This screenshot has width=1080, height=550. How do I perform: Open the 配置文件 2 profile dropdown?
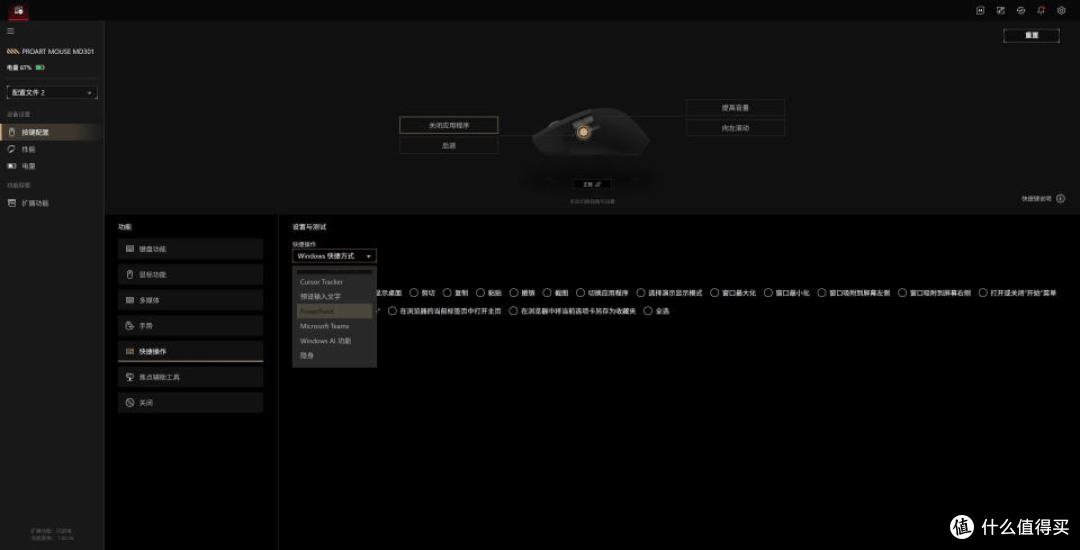tap(52, 92)
